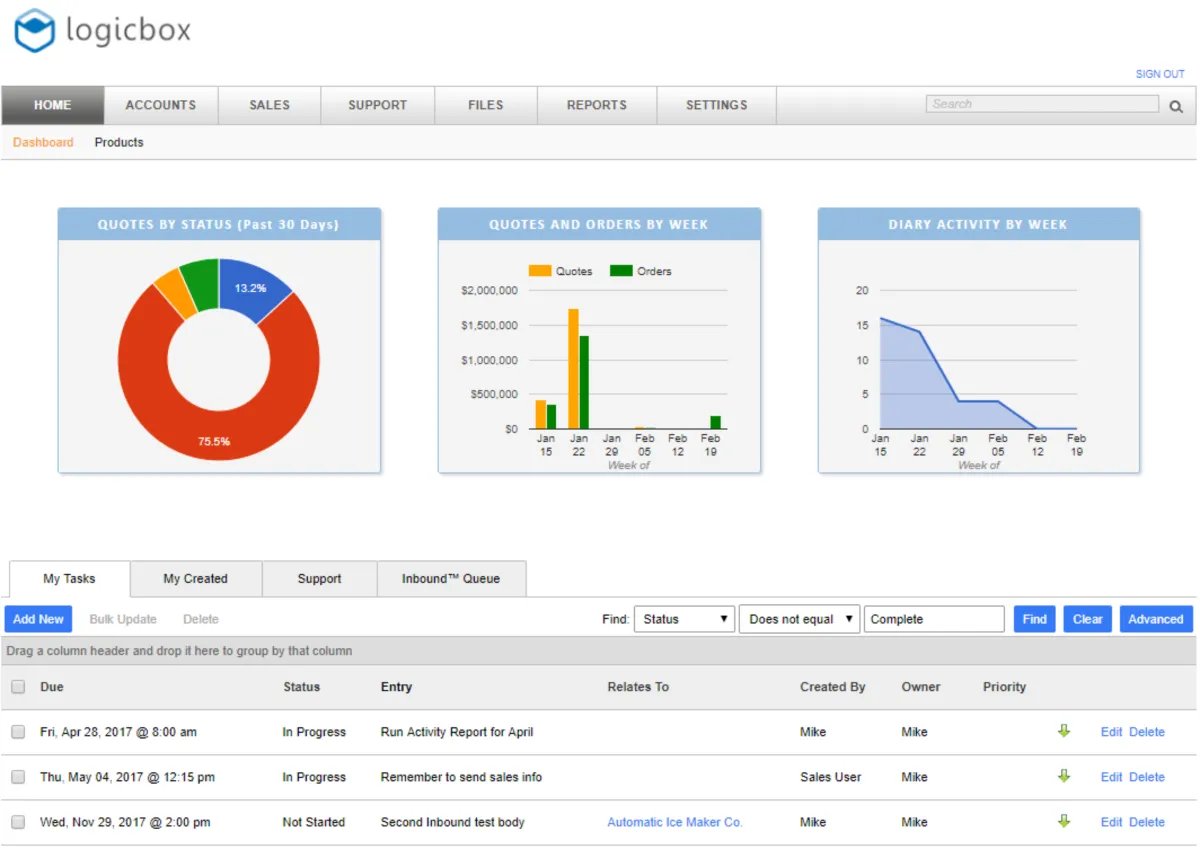The width and height of the screenshot is (1200, 849).
Task: Click the logicbox cube logo
Action: pyautogui.click(x=34, y=31)
